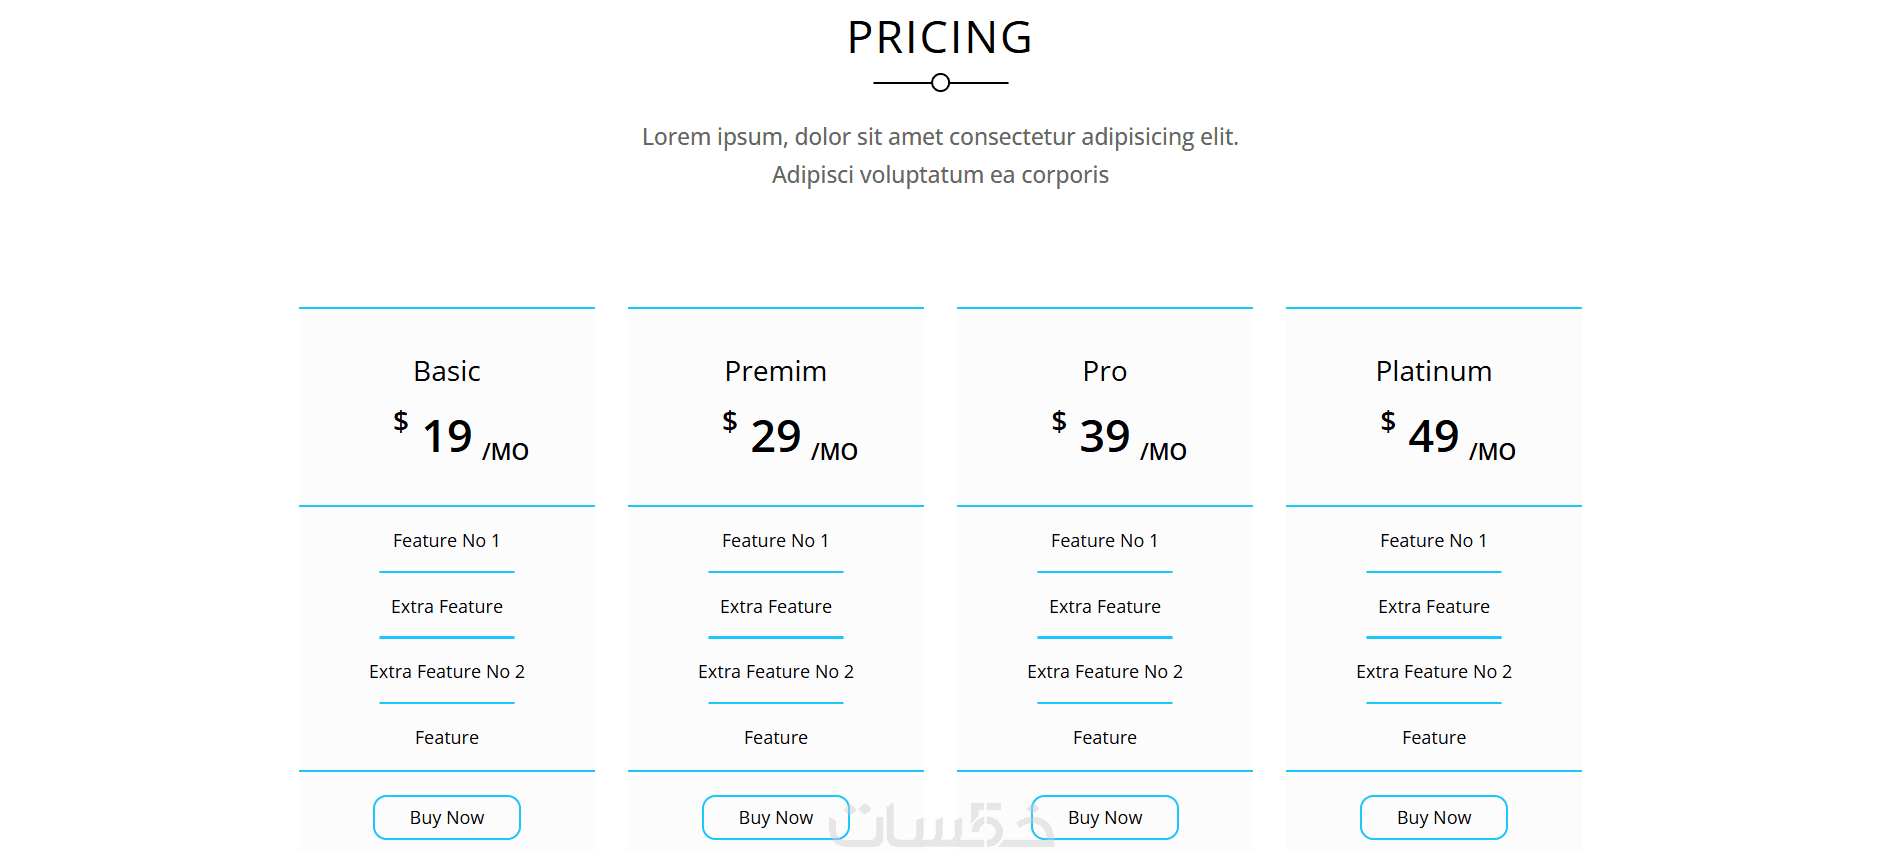The width and height of the screenshot is (1884, 865).
Task: Click Feature No 1 in Basic plan
Action: pos(447,541)
